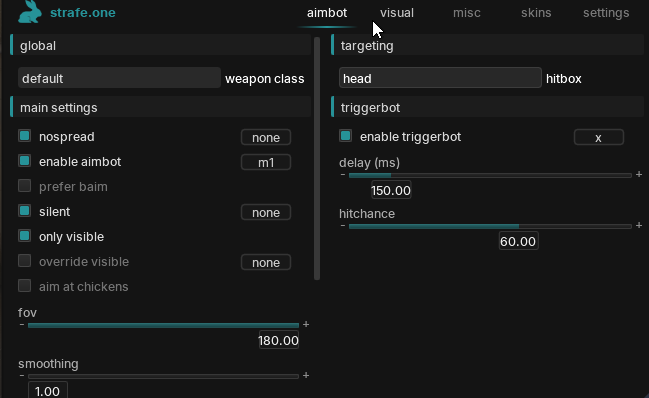
Task: Switch to the visual tab
Action: tap(397, 13)
